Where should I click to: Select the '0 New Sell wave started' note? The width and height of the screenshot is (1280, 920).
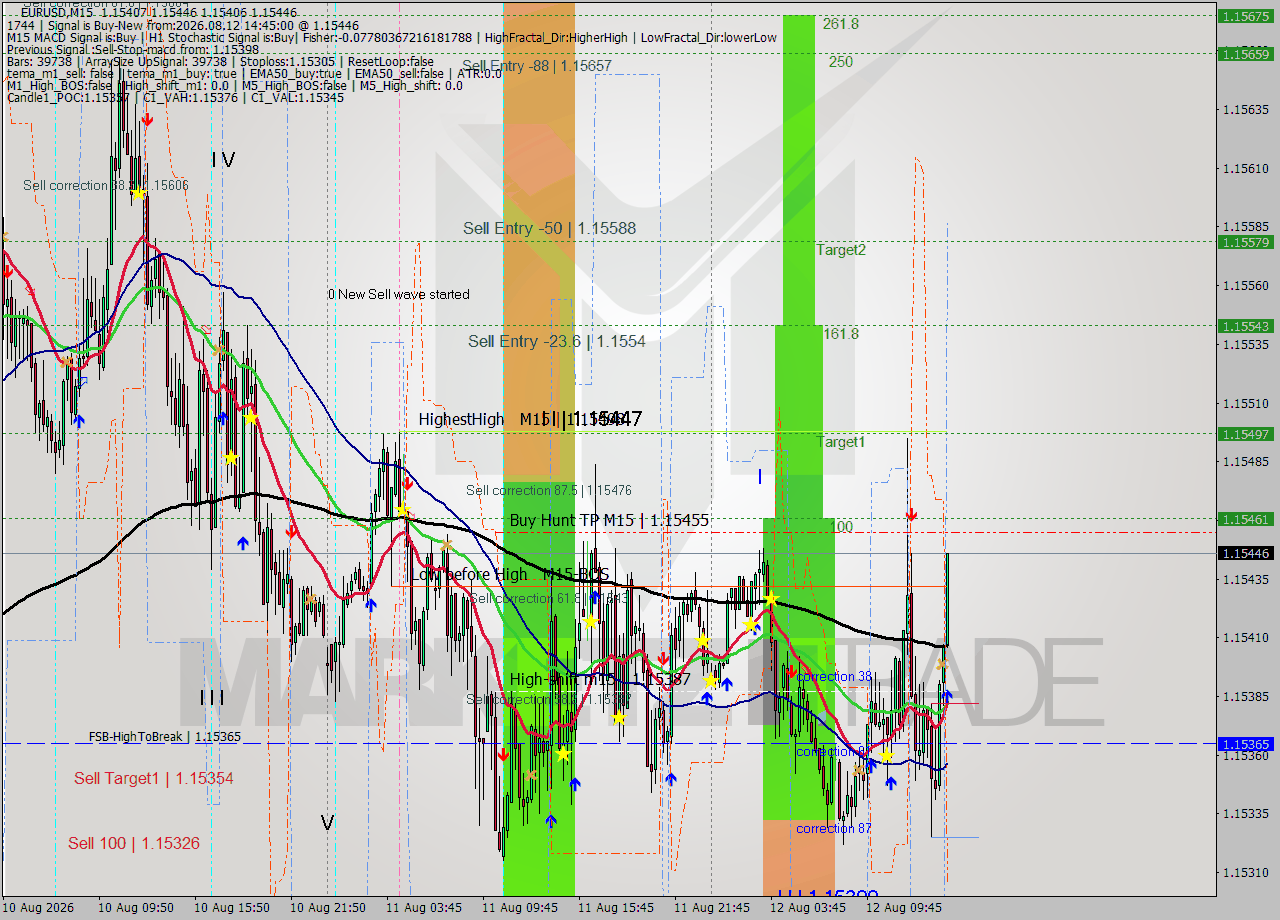[398, 294]
